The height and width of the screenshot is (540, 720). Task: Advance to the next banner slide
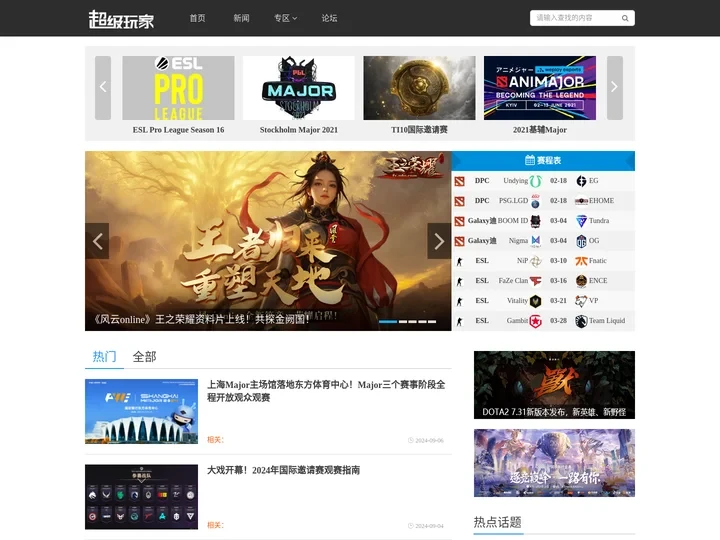coord(439,241)
